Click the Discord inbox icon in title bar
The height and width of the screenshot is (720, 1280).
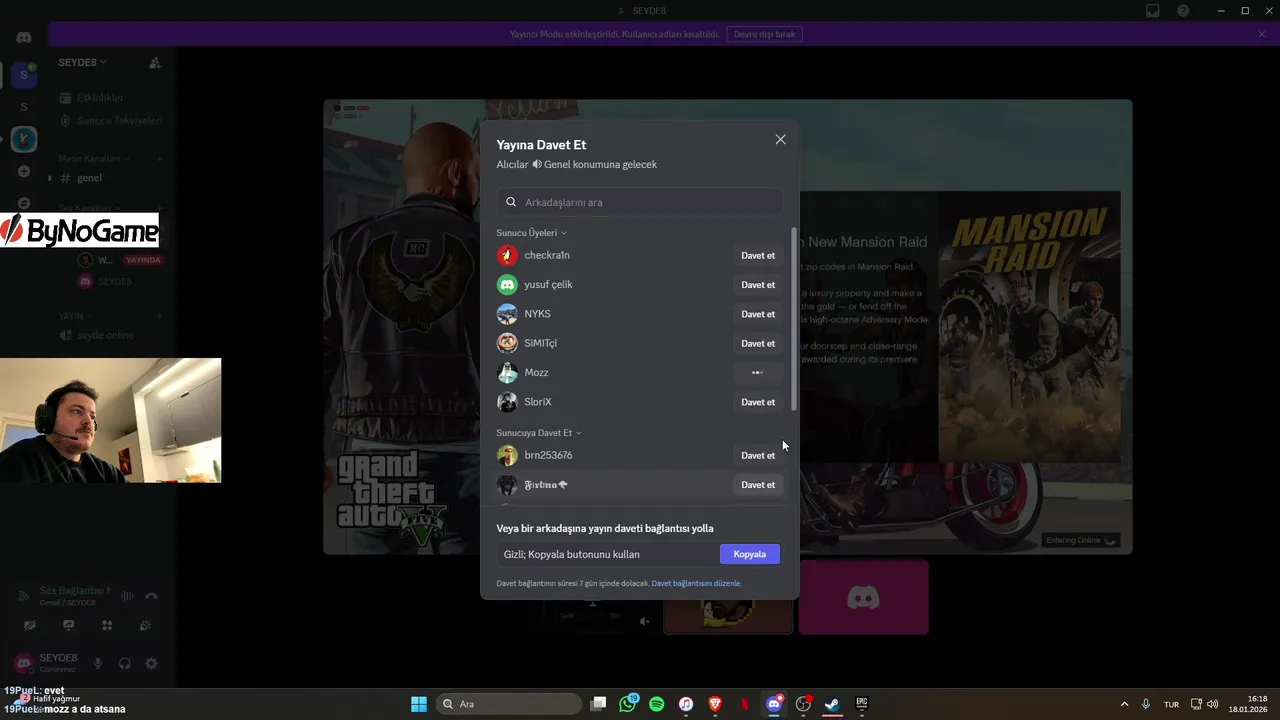pyautogui.click(x=1153, y=11)
